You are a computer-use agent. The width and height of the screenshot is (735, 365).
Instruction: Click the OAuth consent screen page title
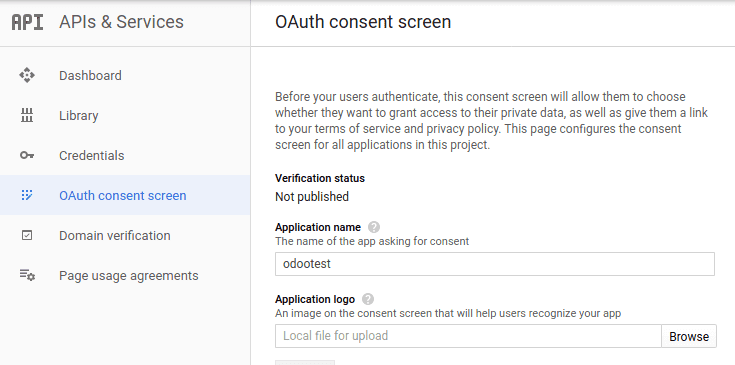(x=363, y=22)
